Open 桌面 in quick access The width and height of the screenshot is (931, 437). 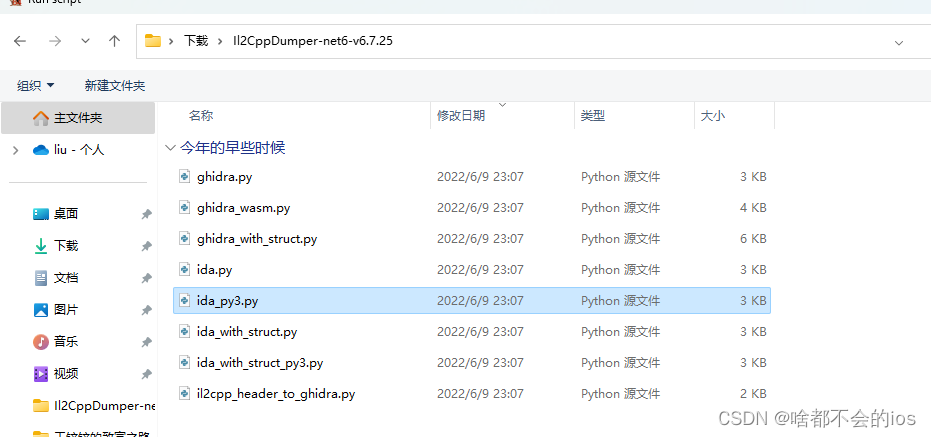(66, 214)
